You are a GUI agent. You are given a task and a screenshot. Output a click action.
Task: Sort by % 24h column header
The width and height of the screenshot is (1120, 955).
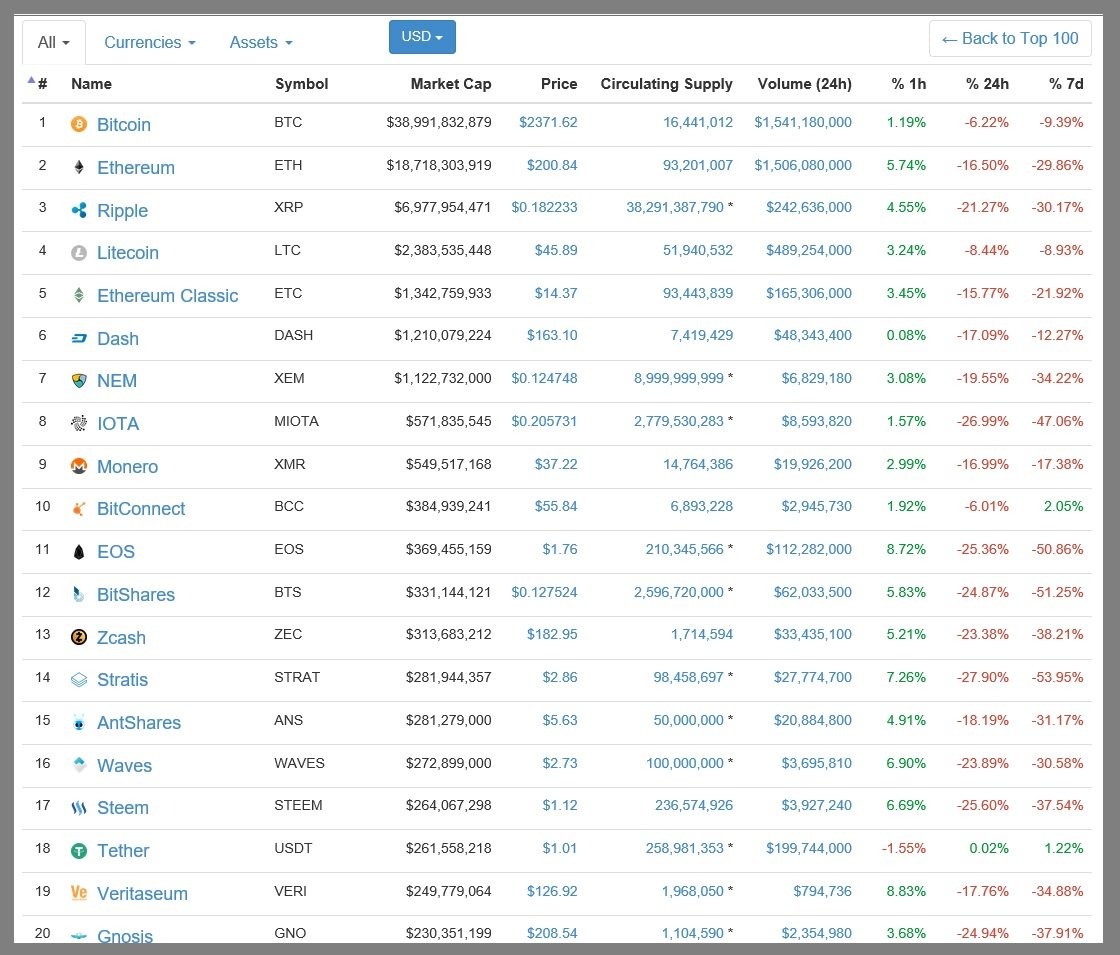987,84
